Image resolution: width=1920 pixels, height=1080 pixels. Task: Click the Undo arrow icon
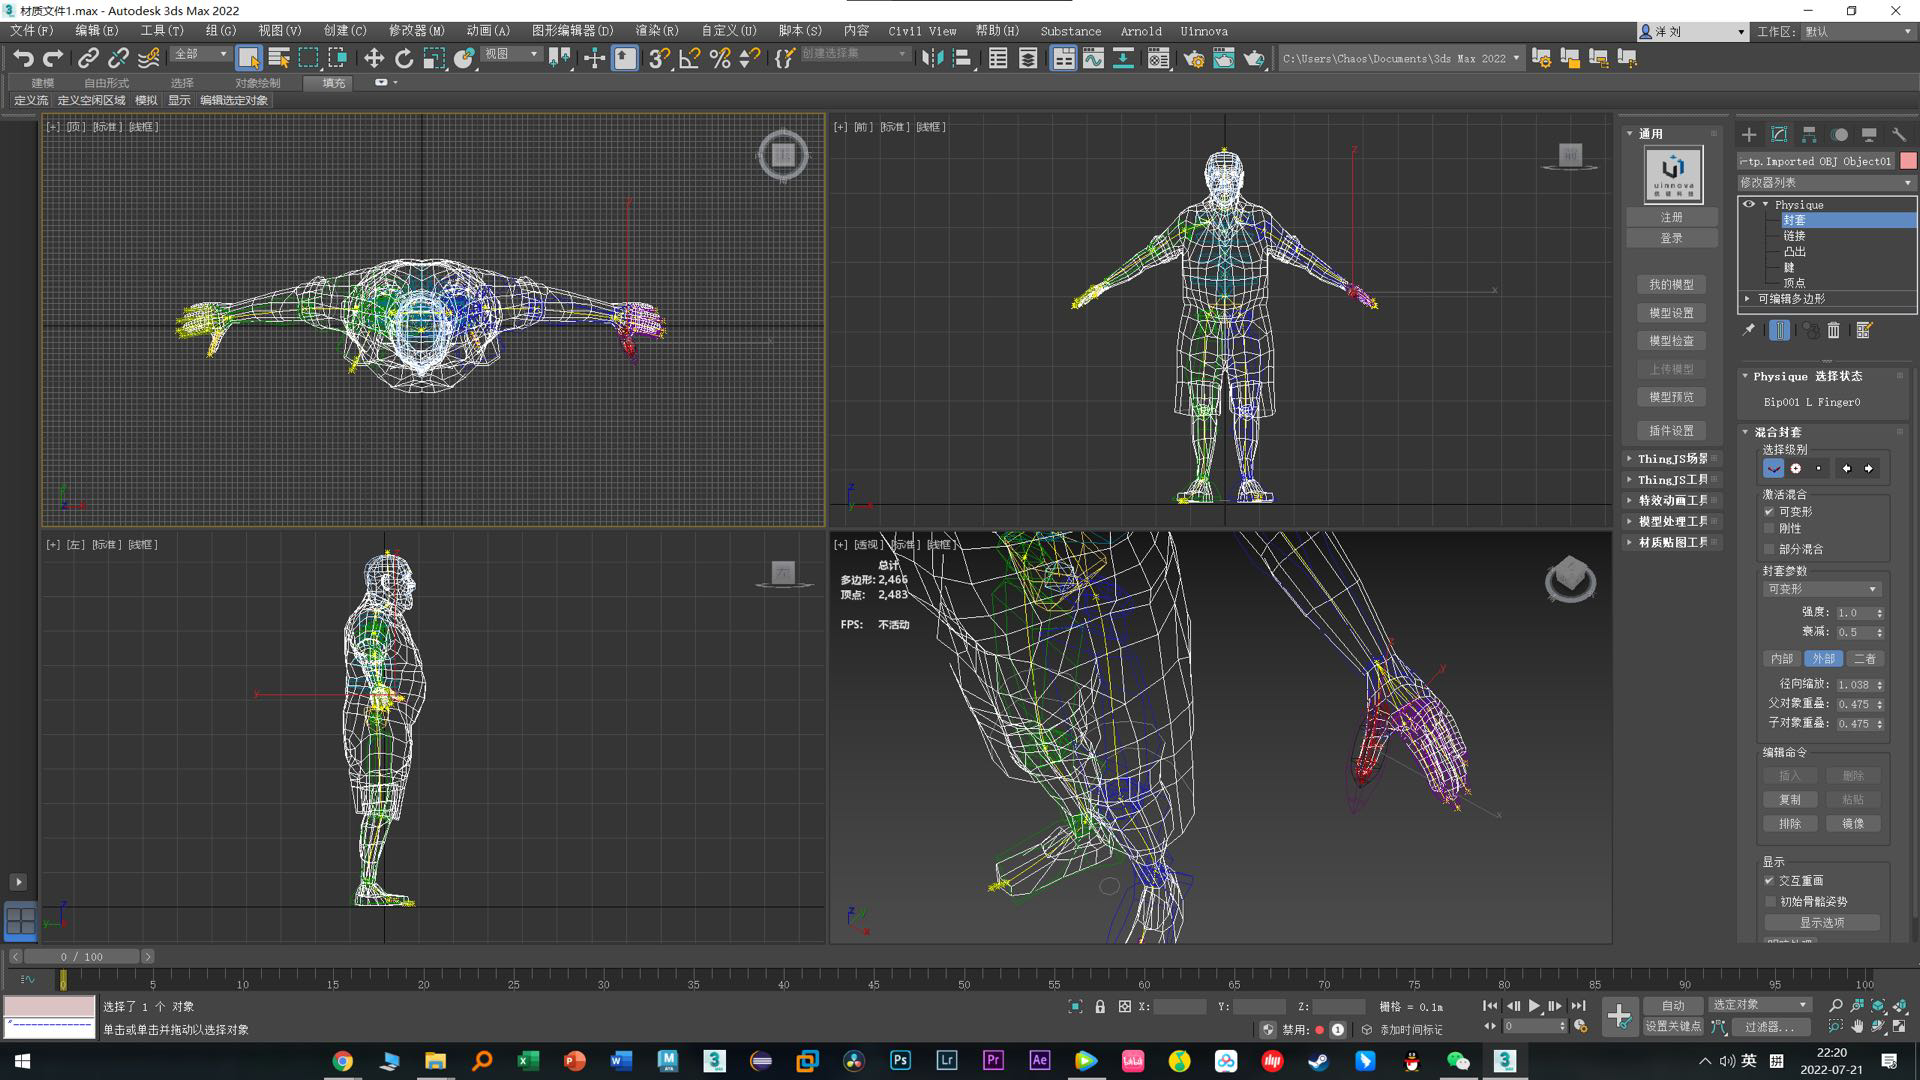pos(23,58)
